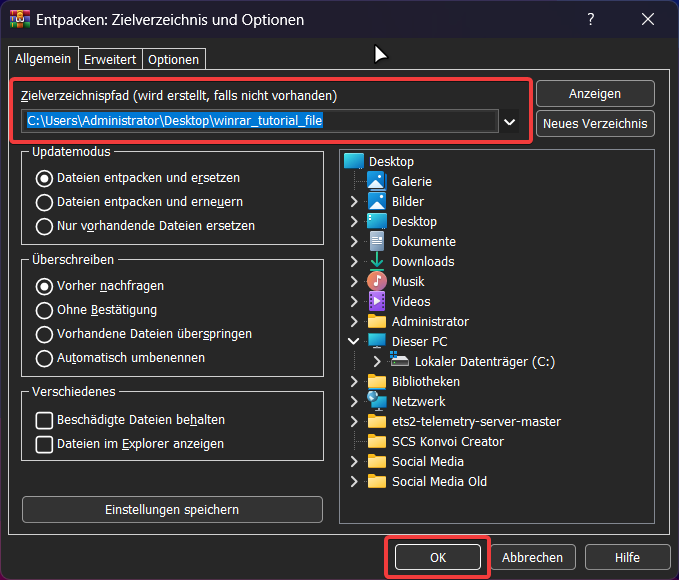Viewport: 679px width, 580px height.
Task: Select the Videos icon in tree
Action: 376,301
